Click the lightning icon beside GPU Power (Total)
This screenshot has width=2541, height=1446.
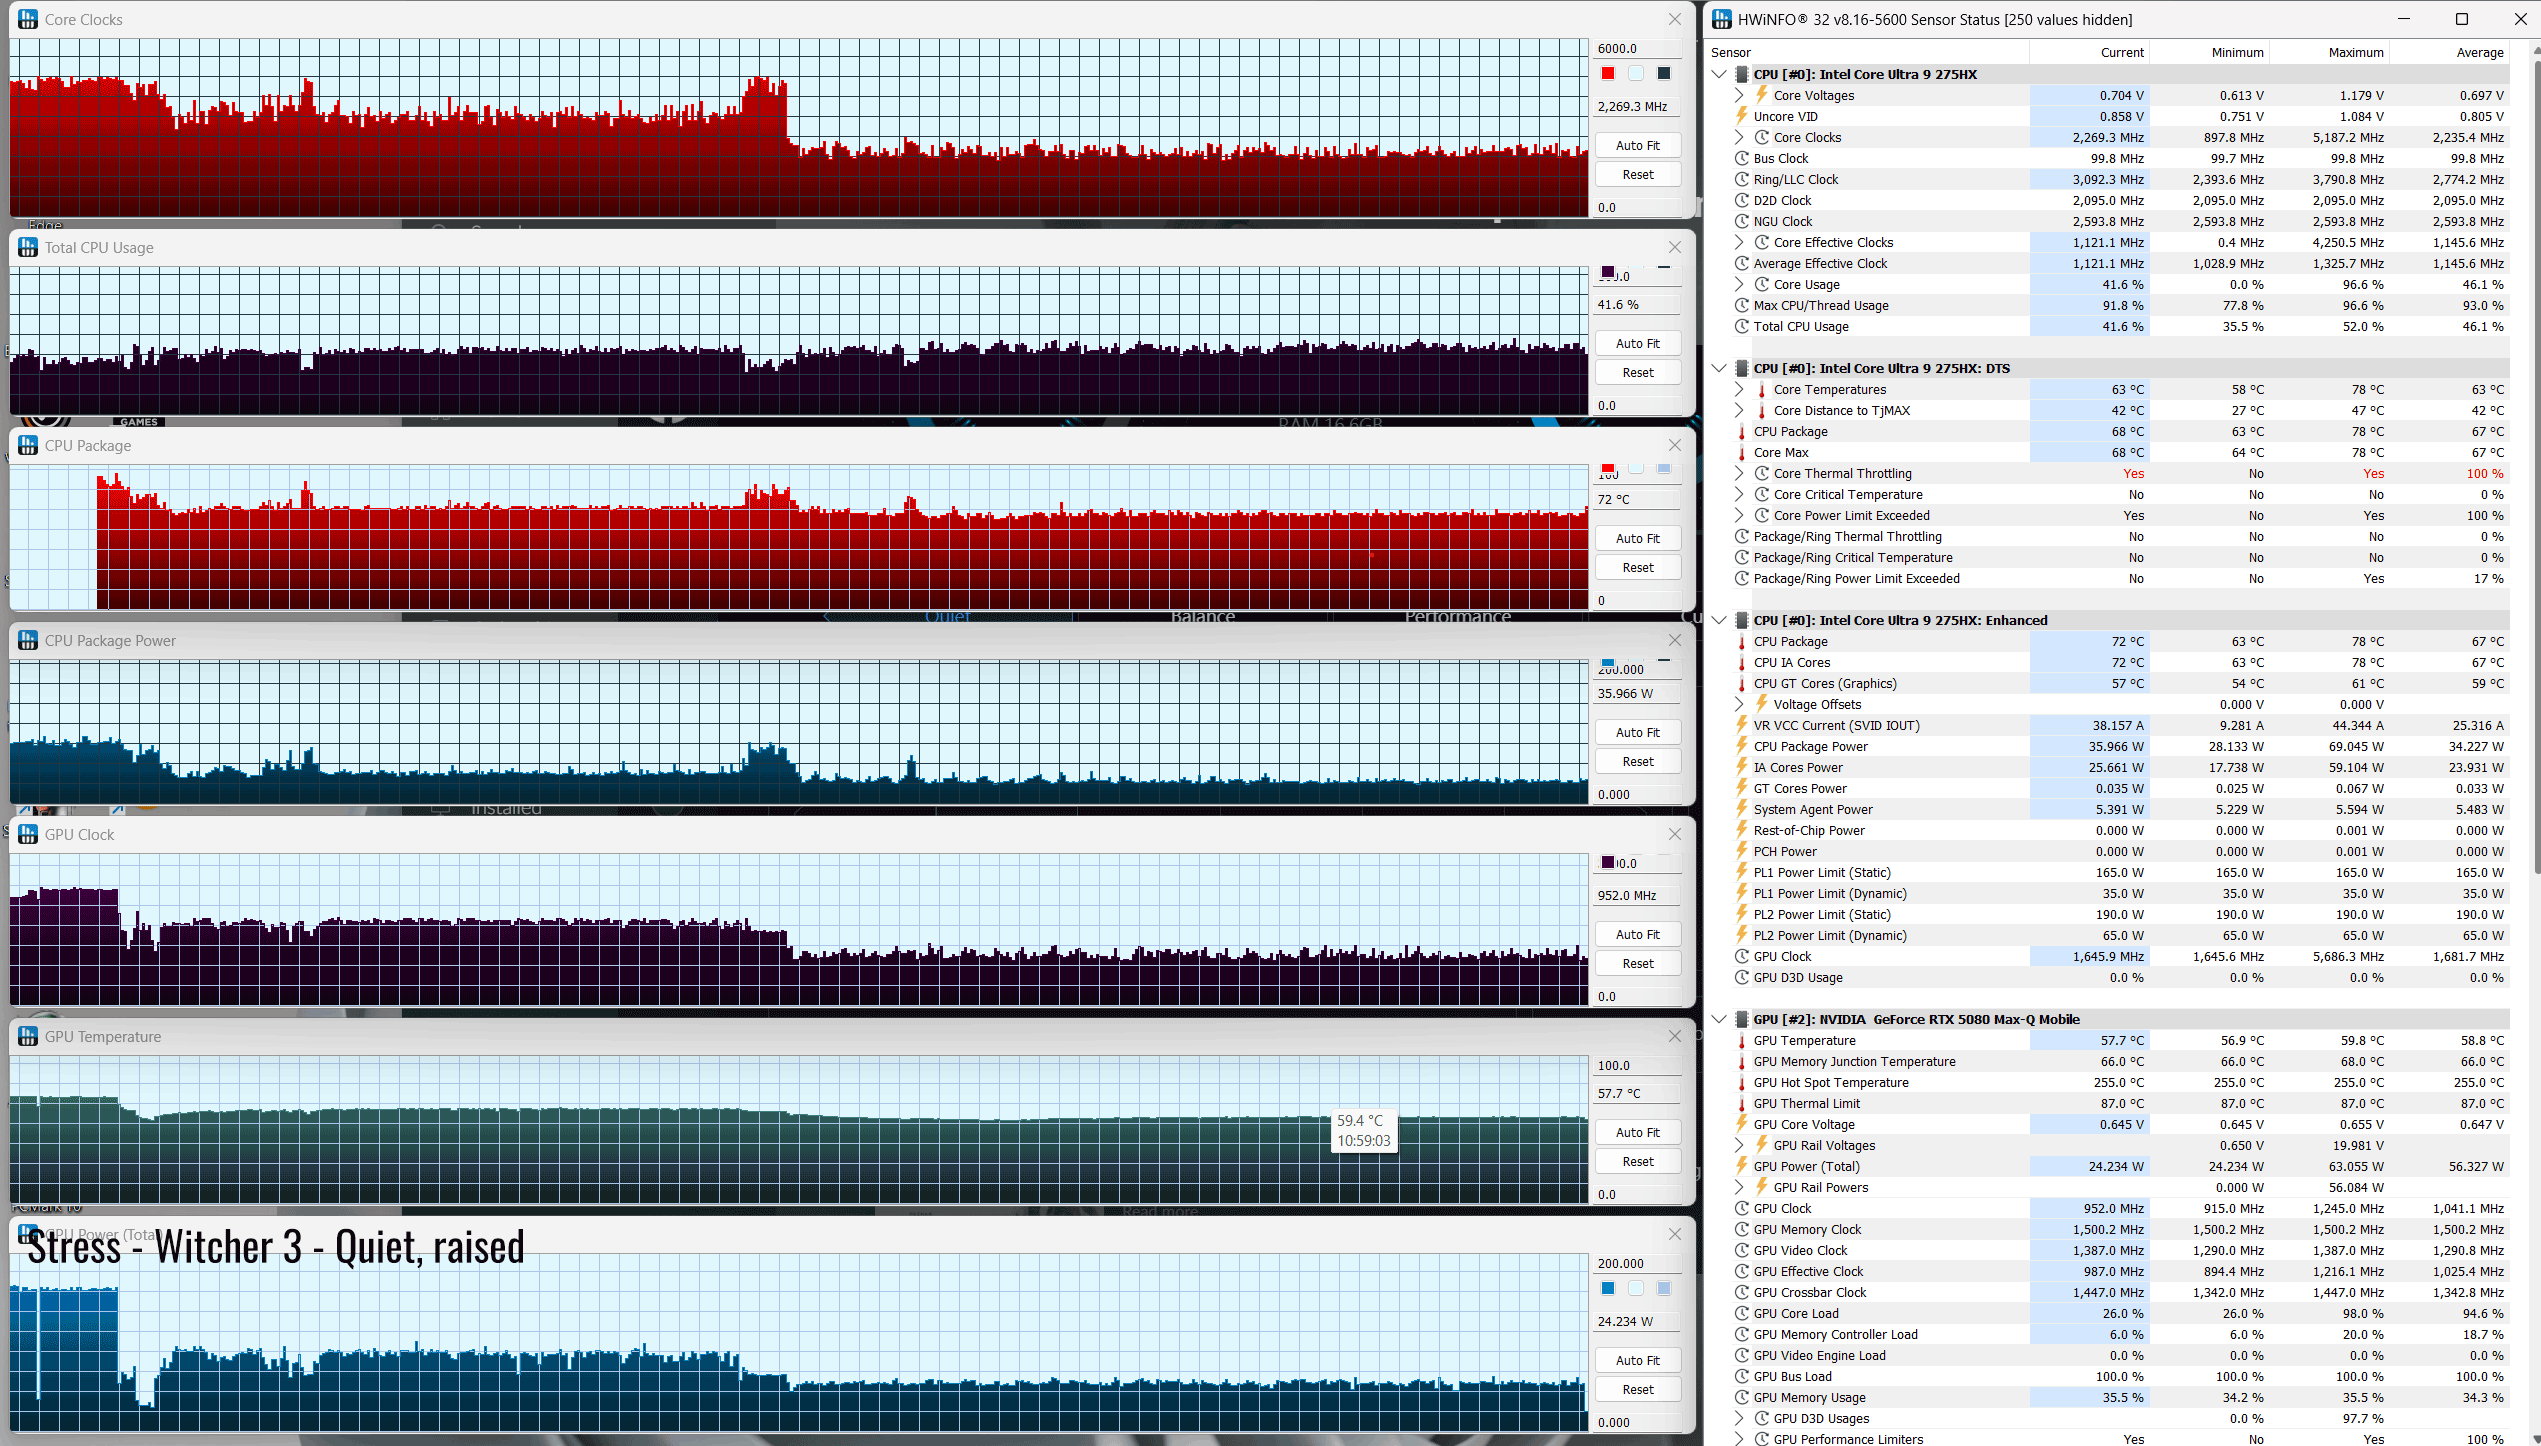1741,1166
